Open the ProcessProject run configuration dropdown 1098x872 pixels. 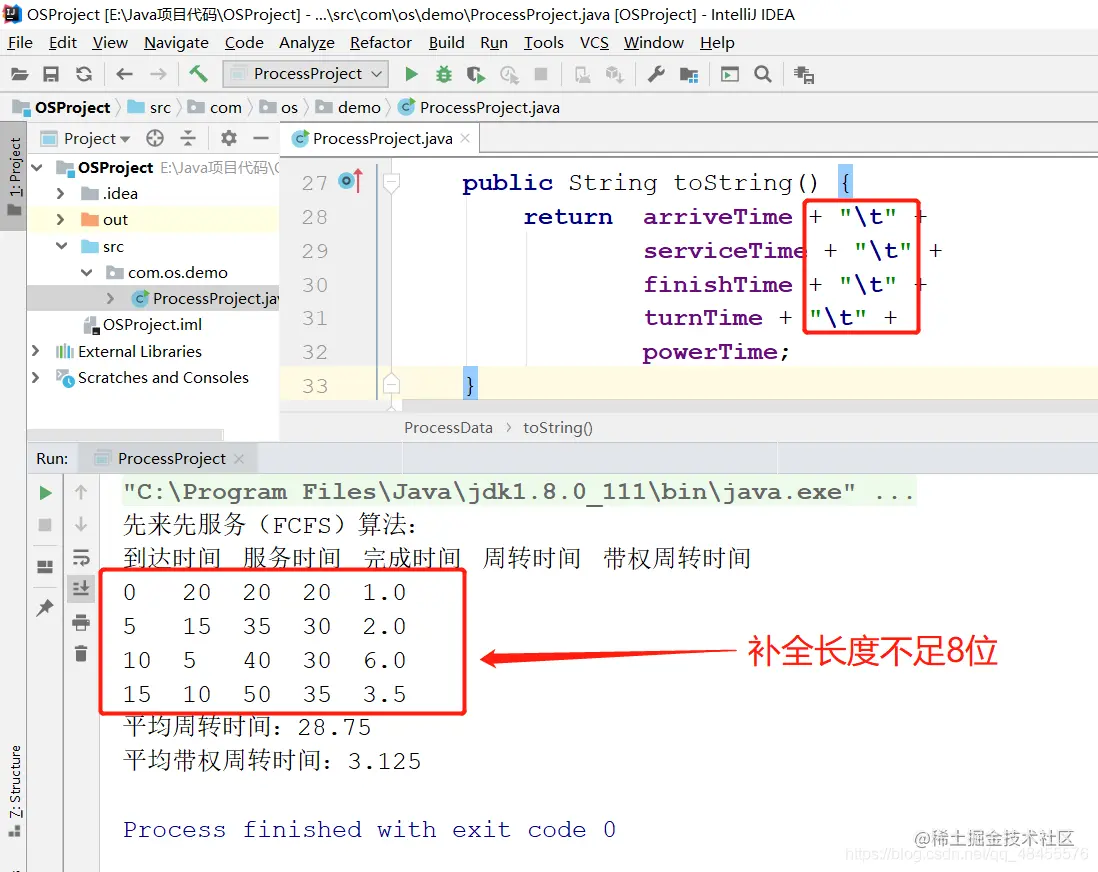pos(305,74)
